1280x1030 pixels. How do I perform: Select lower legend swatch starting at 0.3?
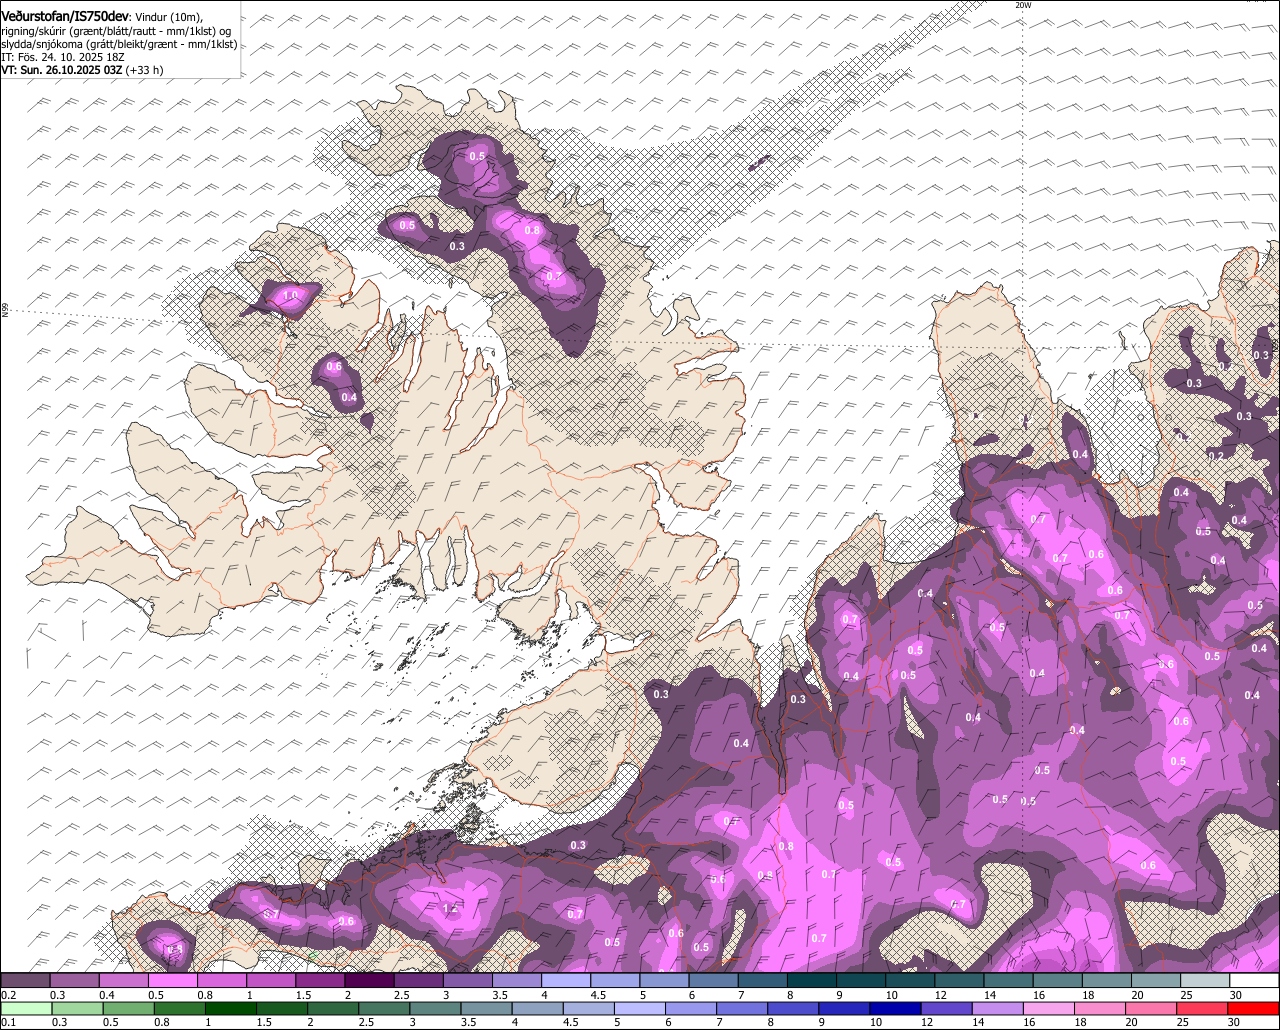(x=76, y=1009)
